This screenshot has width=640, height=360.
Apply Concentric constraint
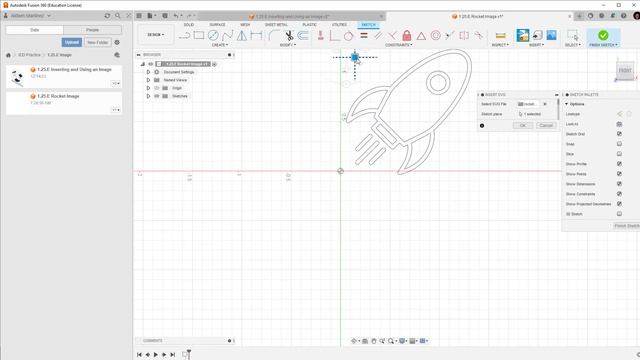[x=436, y=36]
